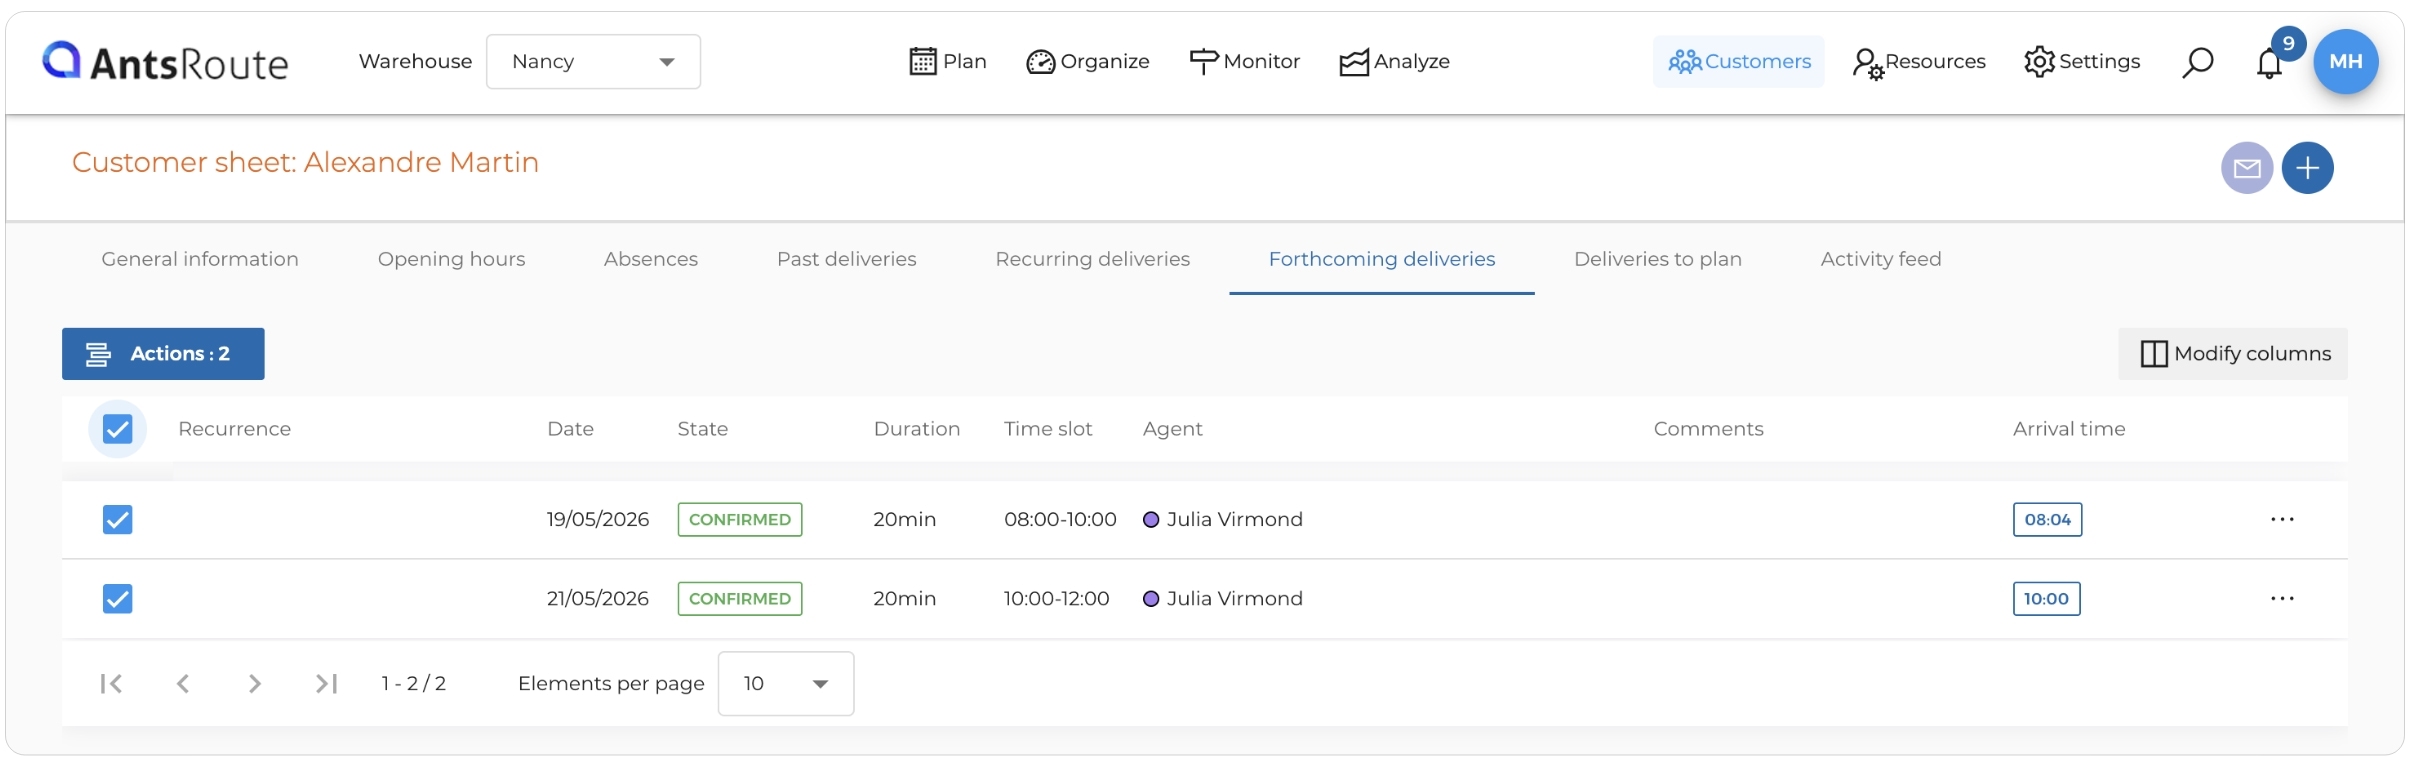Click Julia Virmond in 19/05/2026 row
This screenshot has width=2410, height=766.
coord(1235,520)
